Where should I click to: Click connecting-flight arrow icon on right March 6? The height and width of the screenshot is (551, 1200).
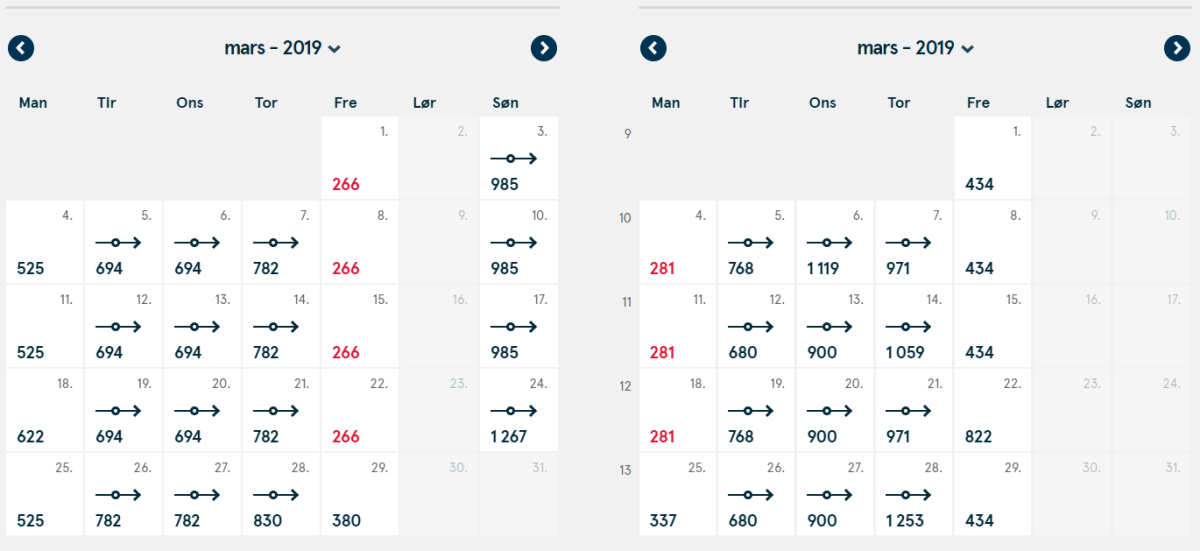tap(830, 243)
